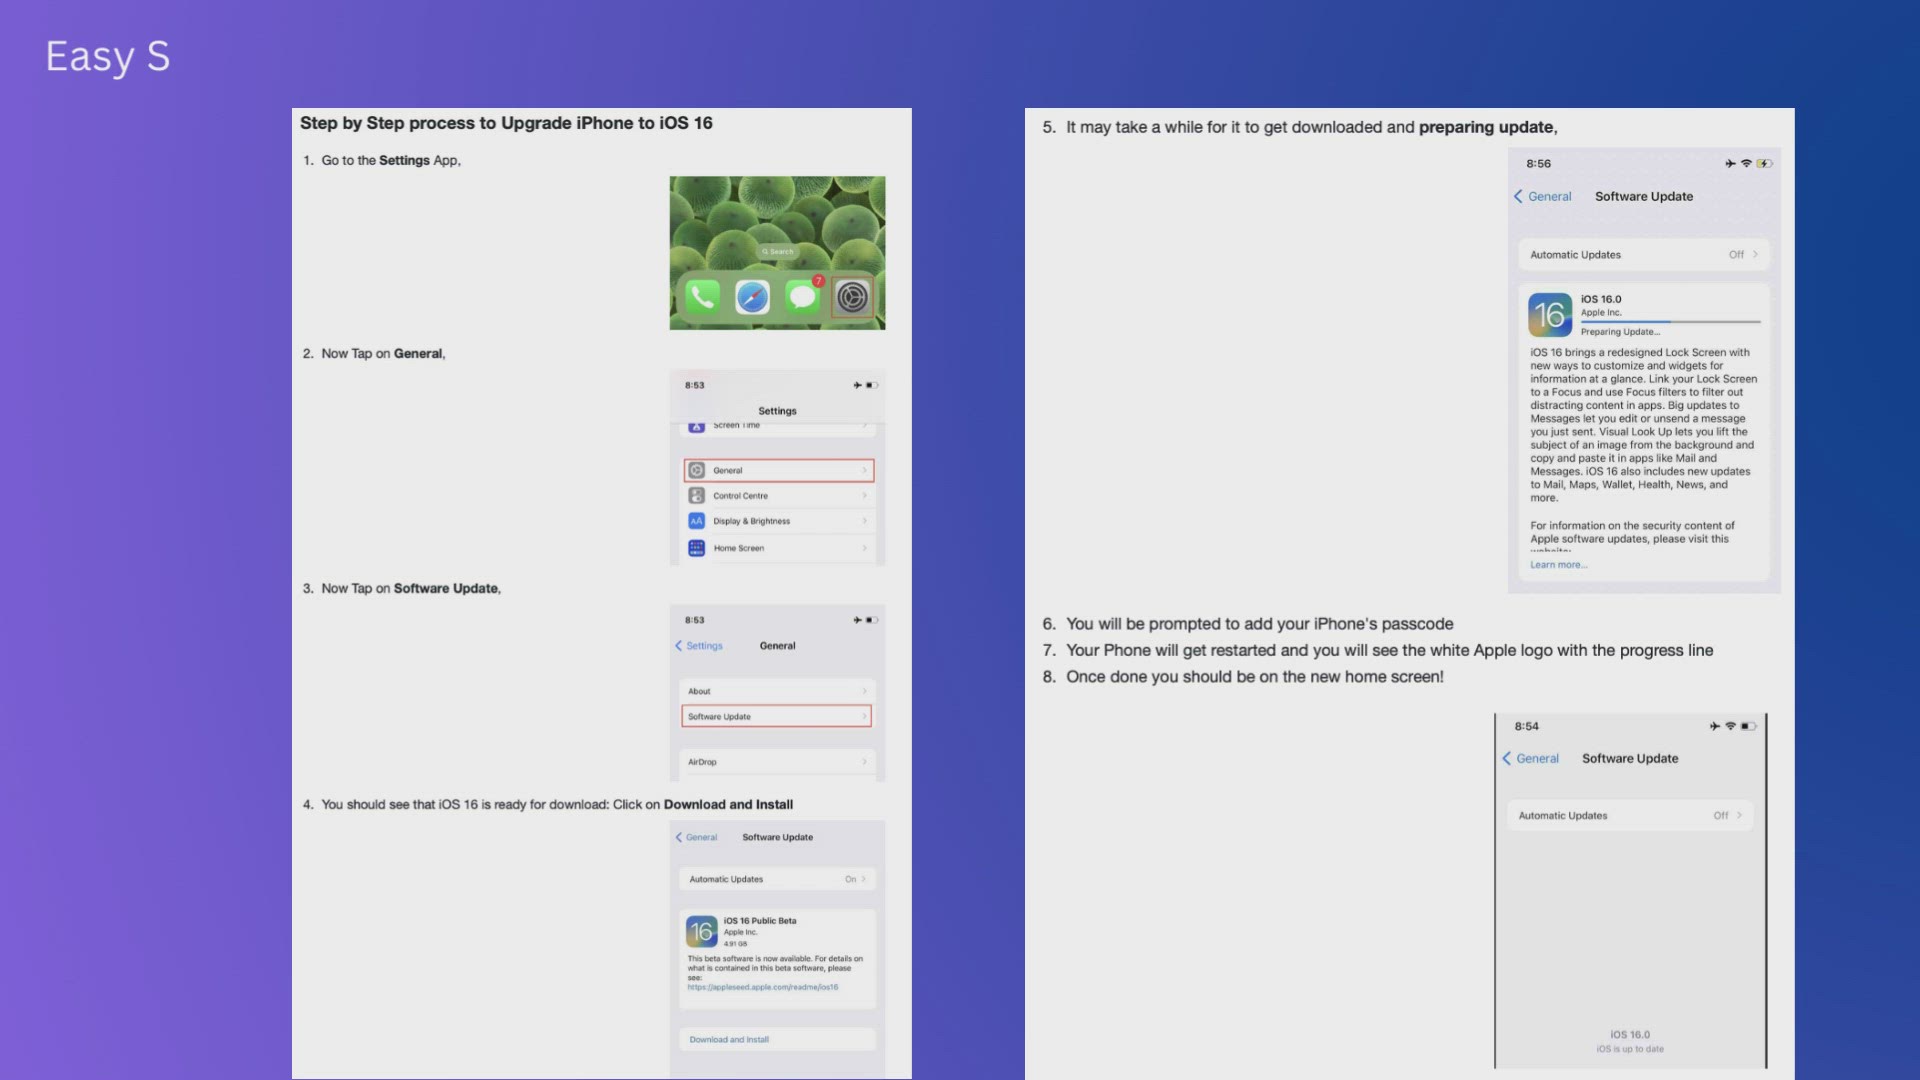Click step 8 new home screen text
This screenshot has width=1920, height=1080.
coord(1254,677)
